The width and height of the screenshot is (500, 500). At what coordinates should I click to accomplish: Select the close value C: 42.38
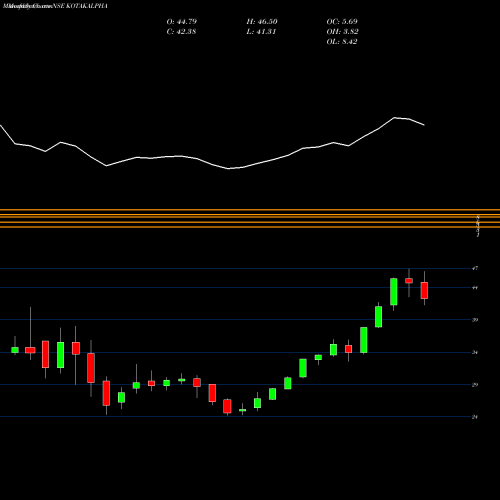click(x=181, y=32)
